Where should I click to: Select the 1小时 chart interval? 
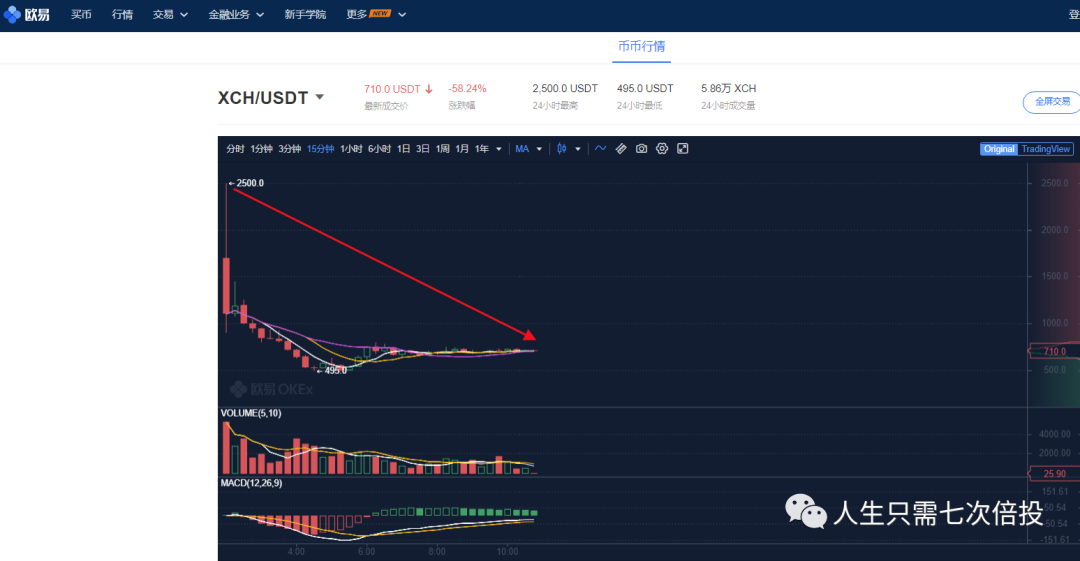[351, 149]
